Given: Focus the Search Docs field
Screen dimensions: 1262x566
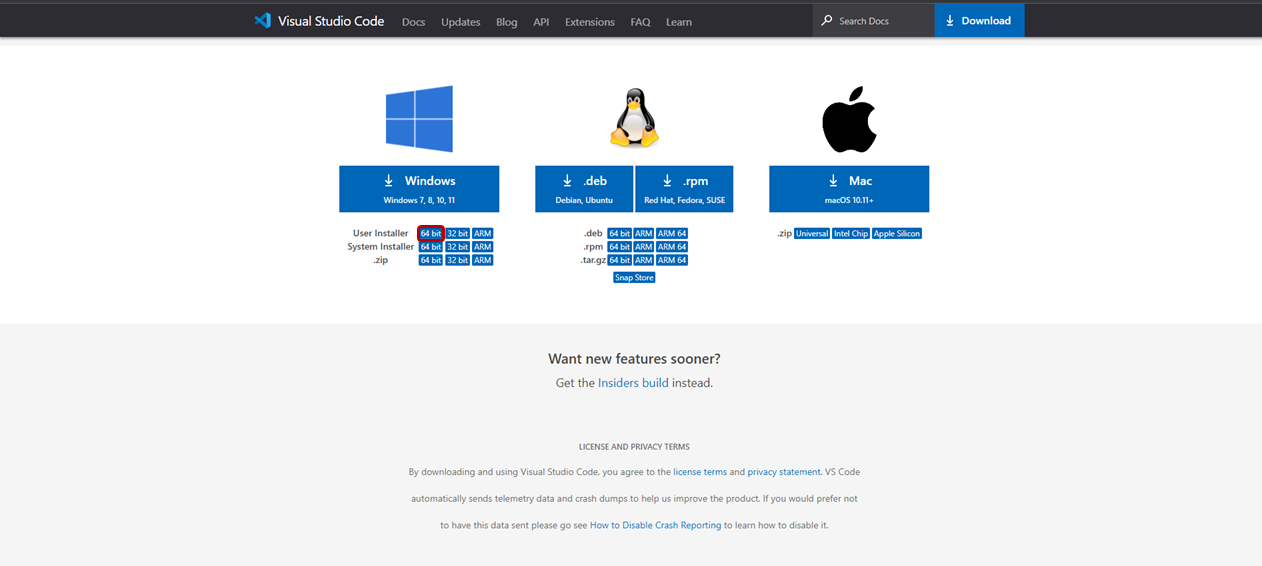Looking at the screenshot, I should [x=873, y=20].
